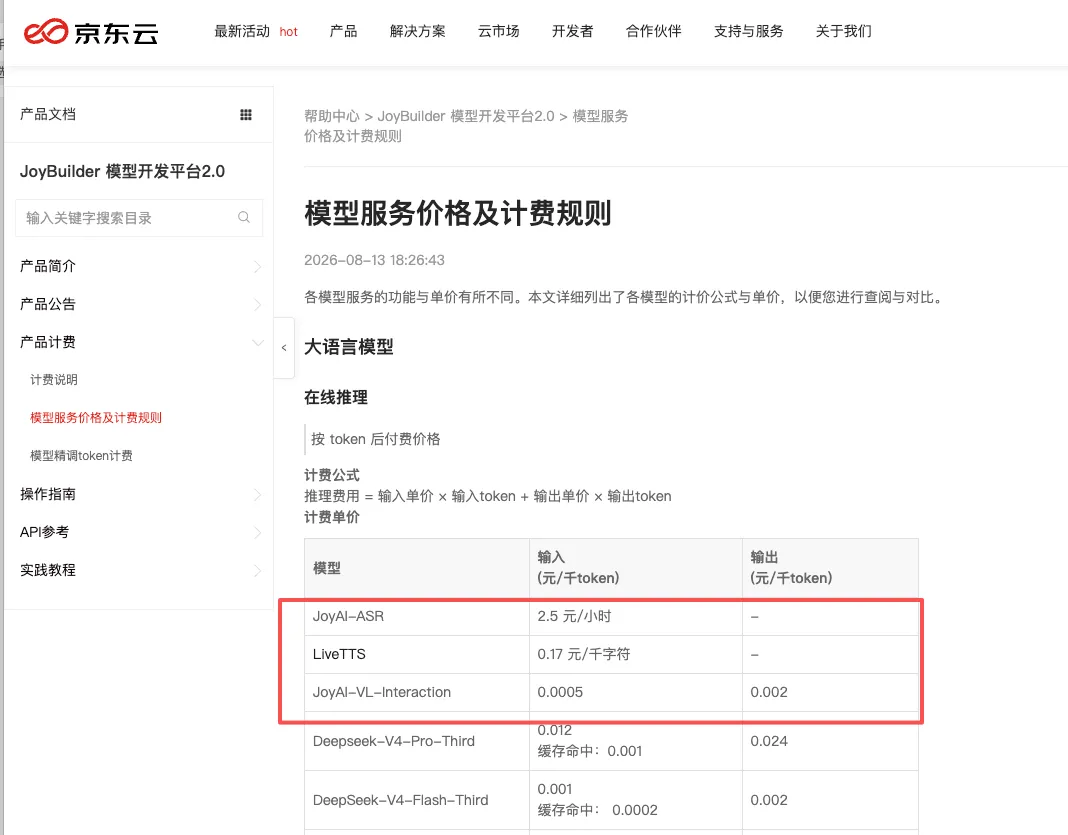Click the 大语言模型 section heading

(x=349, y=347)
